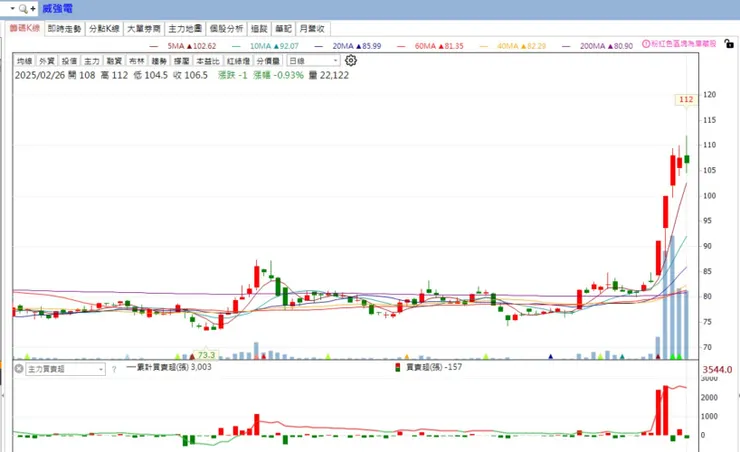Switch to the 籌碼K線 tab
This screenshot has width=740, height=452.
point(25,28)
